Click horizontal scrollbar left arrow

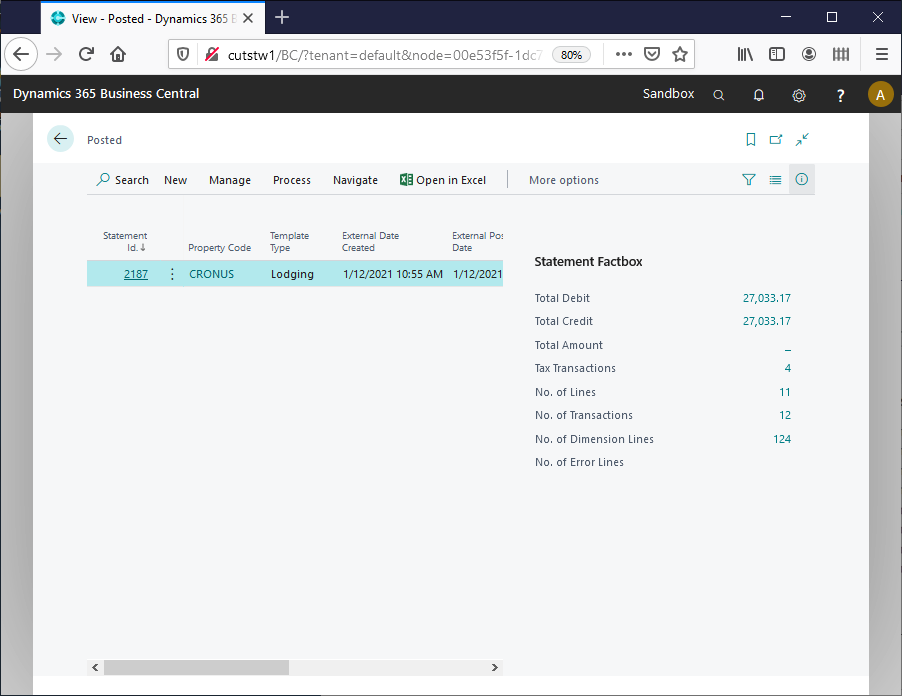pos(95,667)
